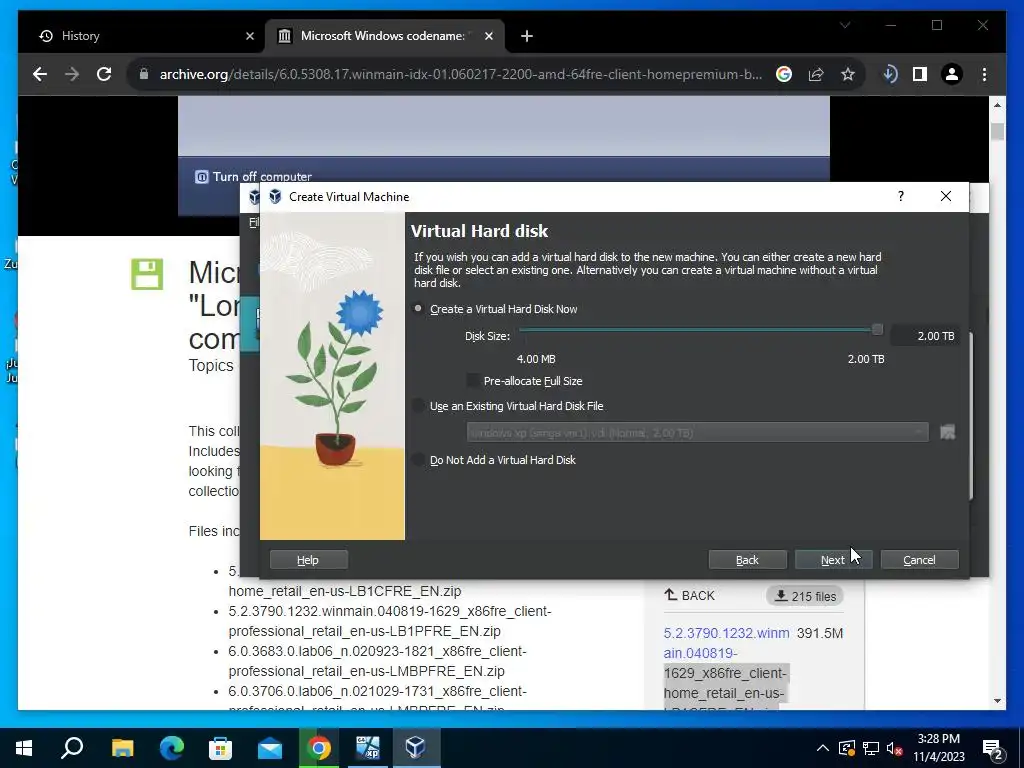This screenshot has height=768, width=1024.
Task: Cancel the Create Virtual Machine wizard
Action: (x=920, y=560)
